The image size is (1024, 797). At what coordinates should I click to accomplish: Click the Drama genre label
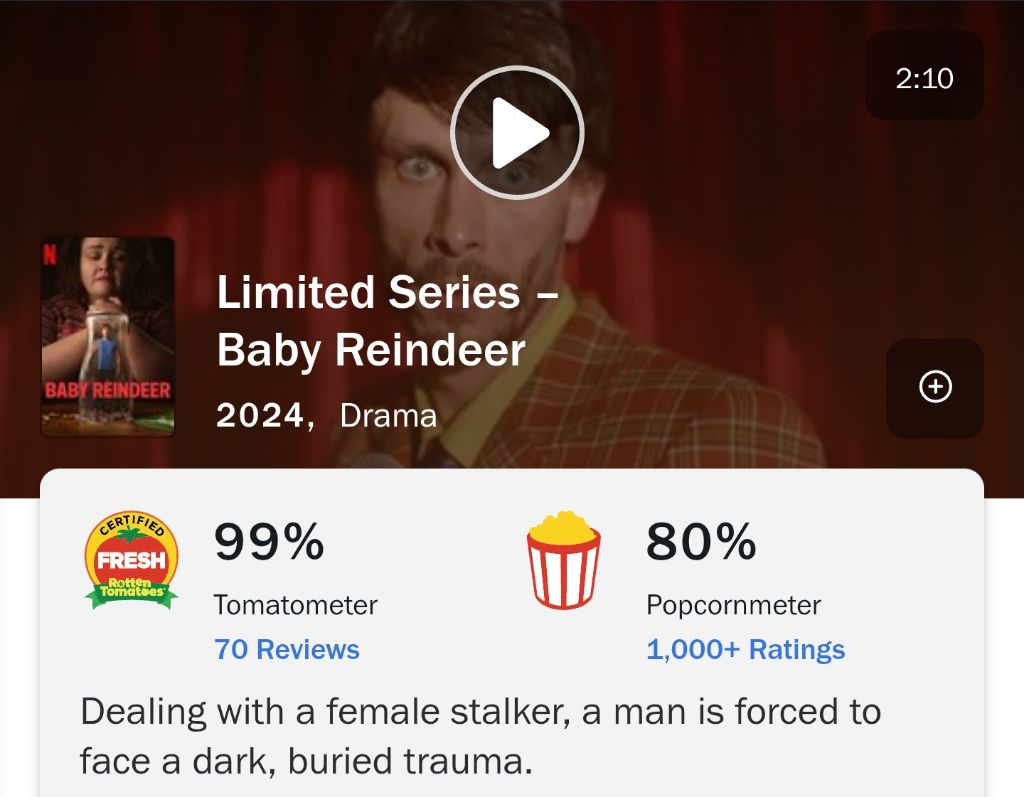click(x=388, y=415)
